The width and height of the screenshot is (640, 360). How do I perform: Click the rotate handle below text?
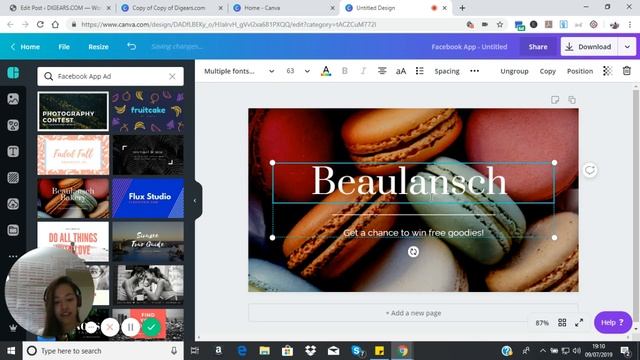[413, 252]
